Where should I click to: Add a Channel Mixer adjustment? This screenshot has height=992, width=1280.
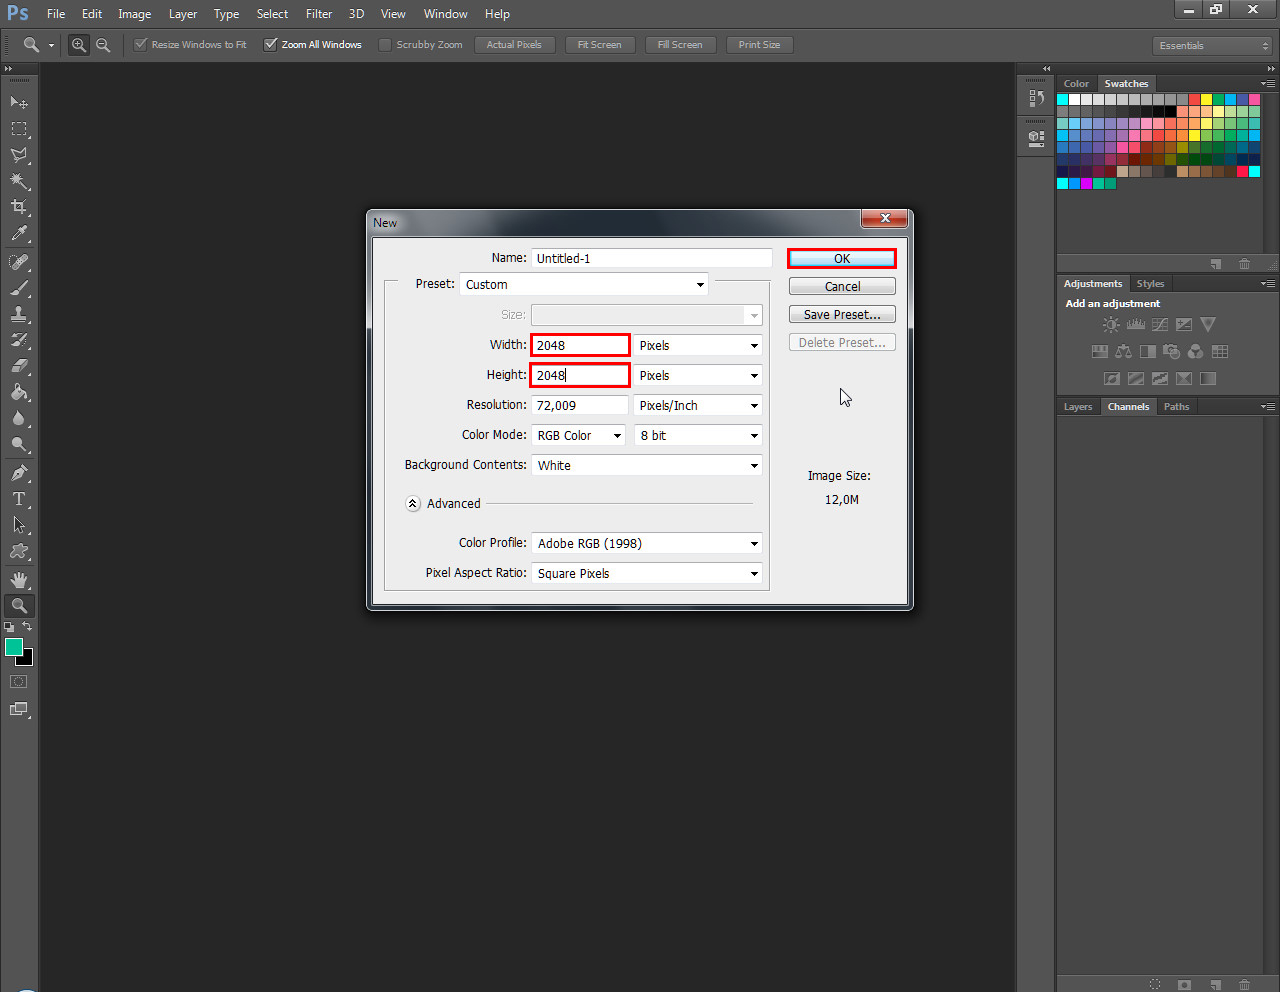tap(1196, 352)
